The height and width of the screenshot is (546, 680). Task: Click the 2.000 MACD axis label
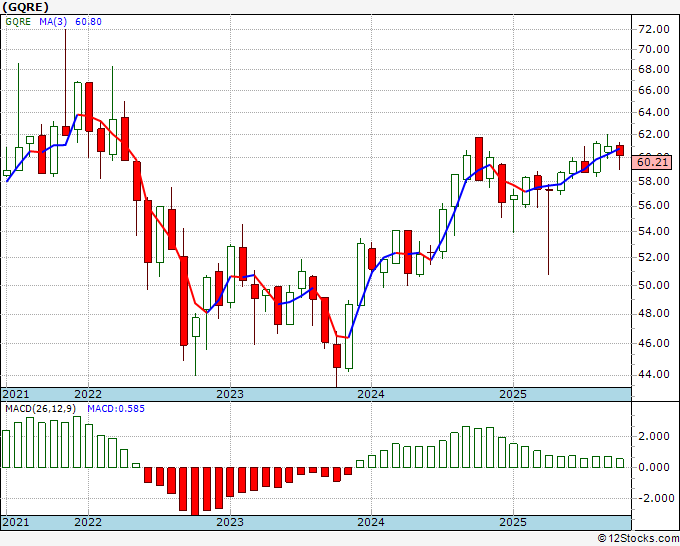(x=656, y=436)
